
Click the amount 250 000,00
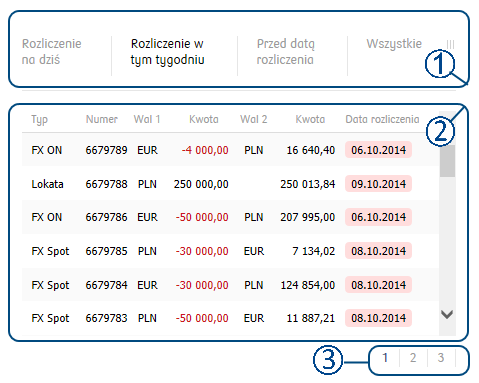tap(201, 184)
